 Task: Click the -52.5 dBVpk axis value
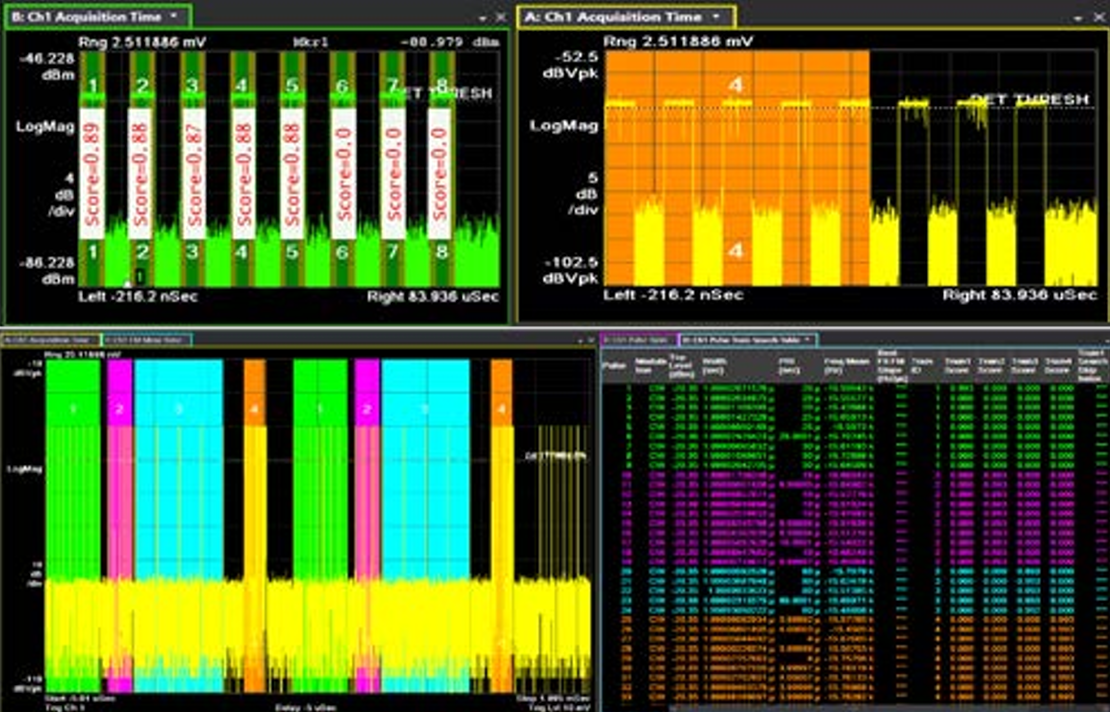pyautogui.click(x=571, y=64)
